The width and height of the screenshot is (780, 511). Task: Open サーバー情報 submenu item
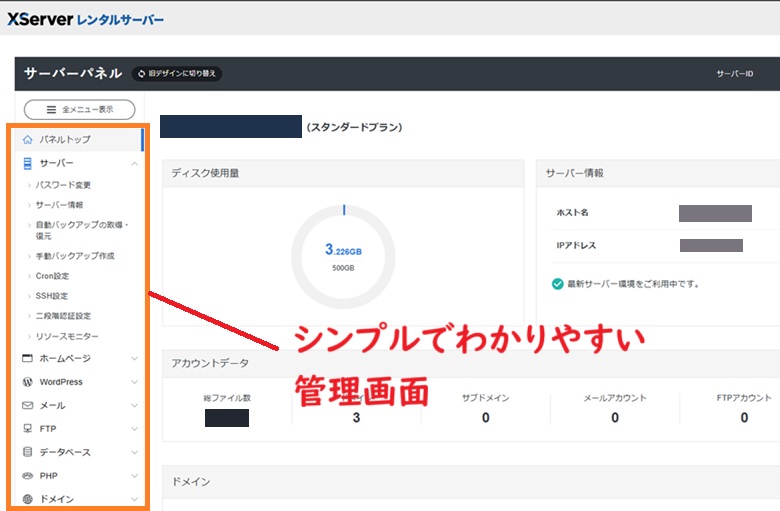59,205
